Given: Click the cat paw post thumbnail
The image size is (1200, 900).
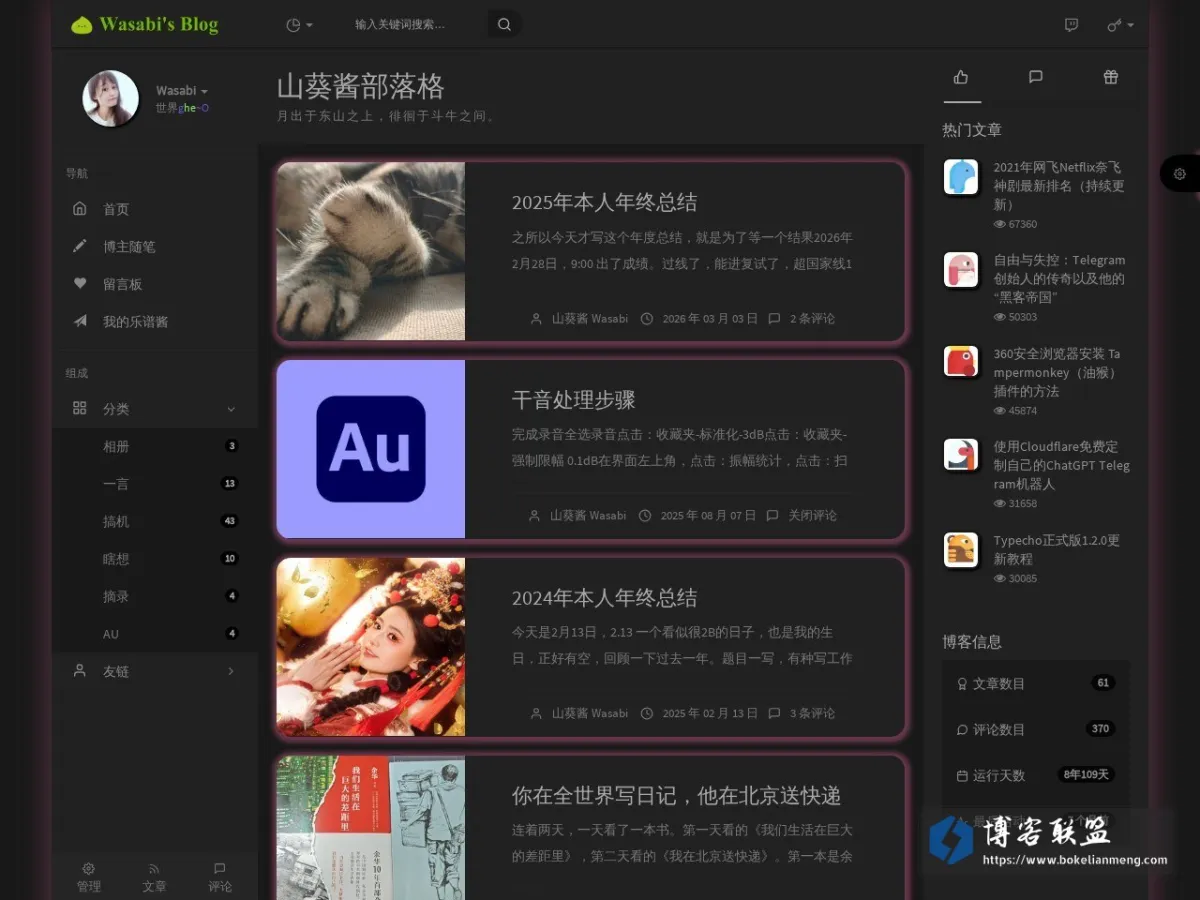Looking at the screenshot, I should pyautogui.click(x=371, y=251).
